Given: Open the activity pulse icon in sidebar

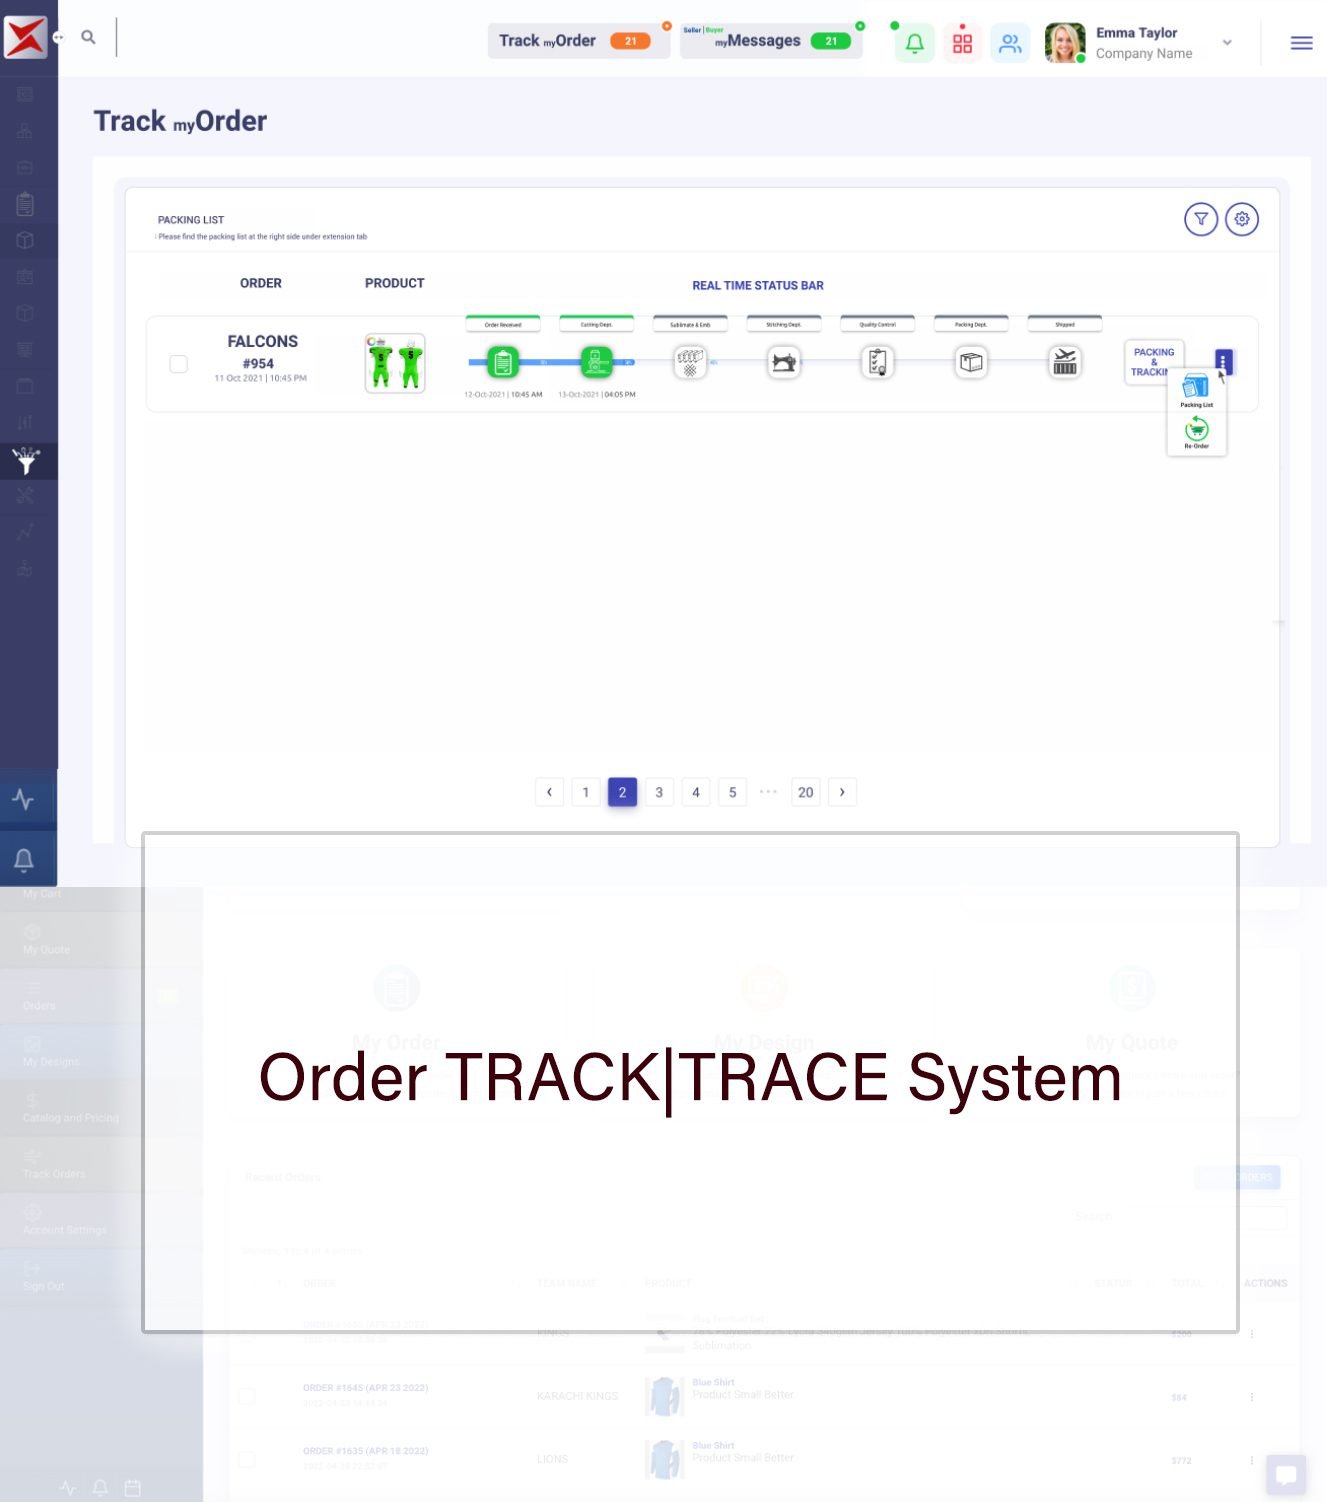Looking at the screenshot, I should [x=23, y=799].
